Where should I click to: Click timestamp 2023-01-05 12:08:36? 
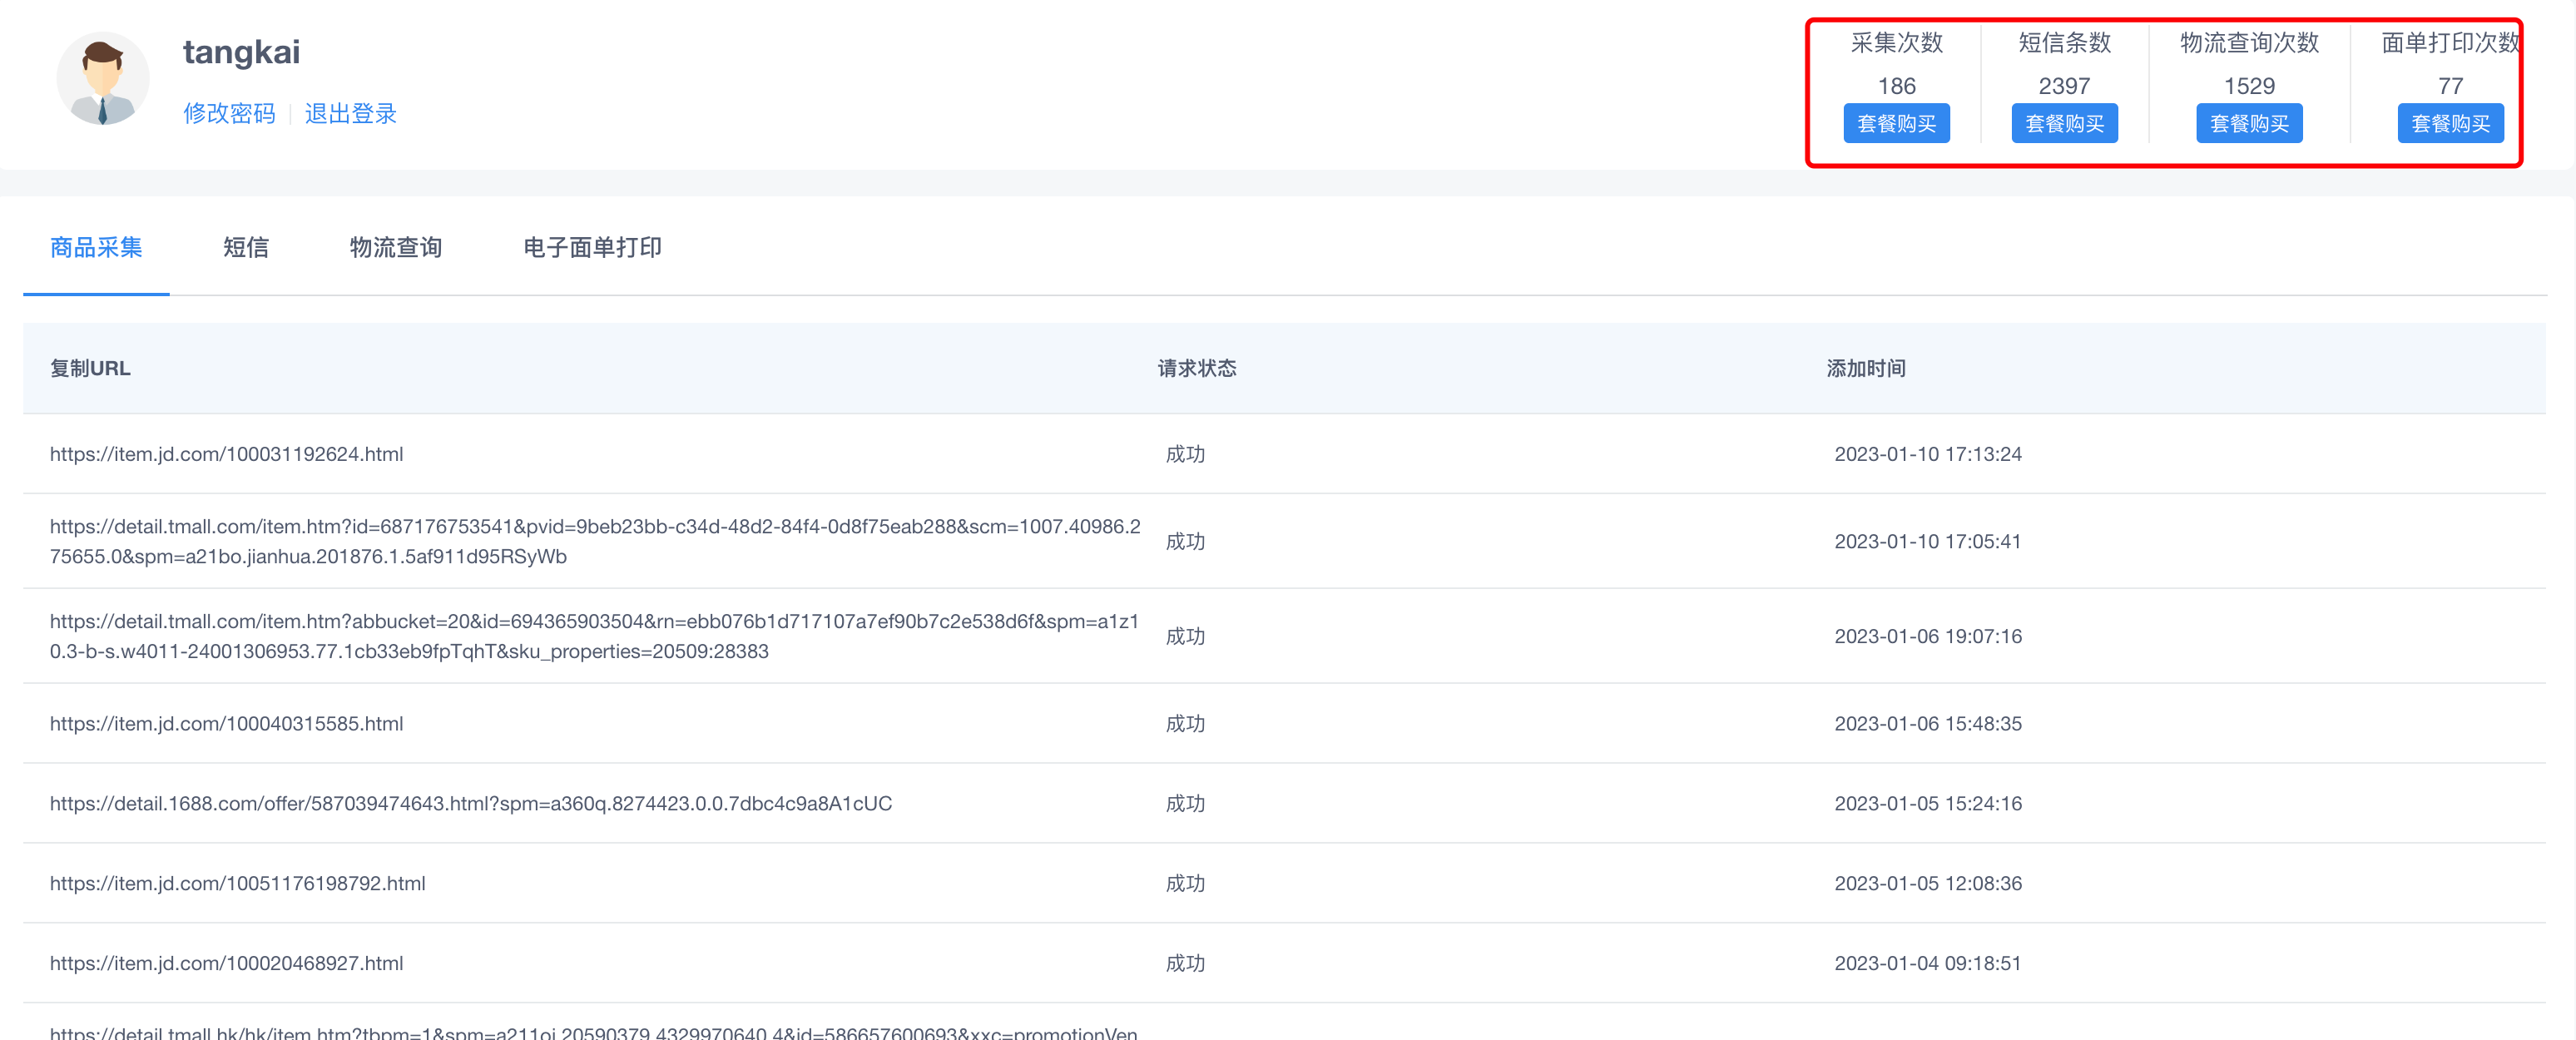tap(1928, 883)
